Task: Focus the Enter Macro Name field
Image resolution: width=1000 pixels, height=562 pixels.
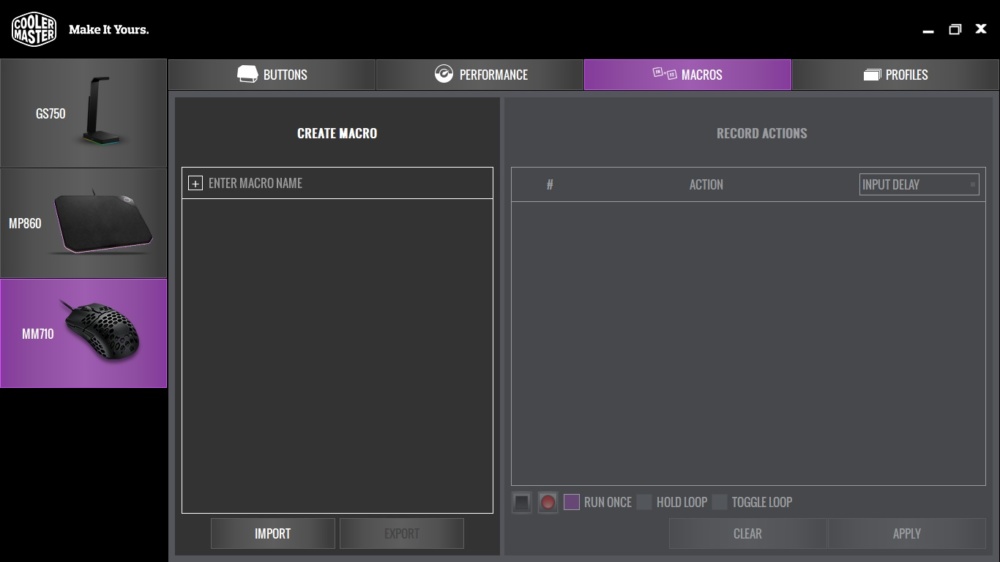Action: [x=337, y=183]
